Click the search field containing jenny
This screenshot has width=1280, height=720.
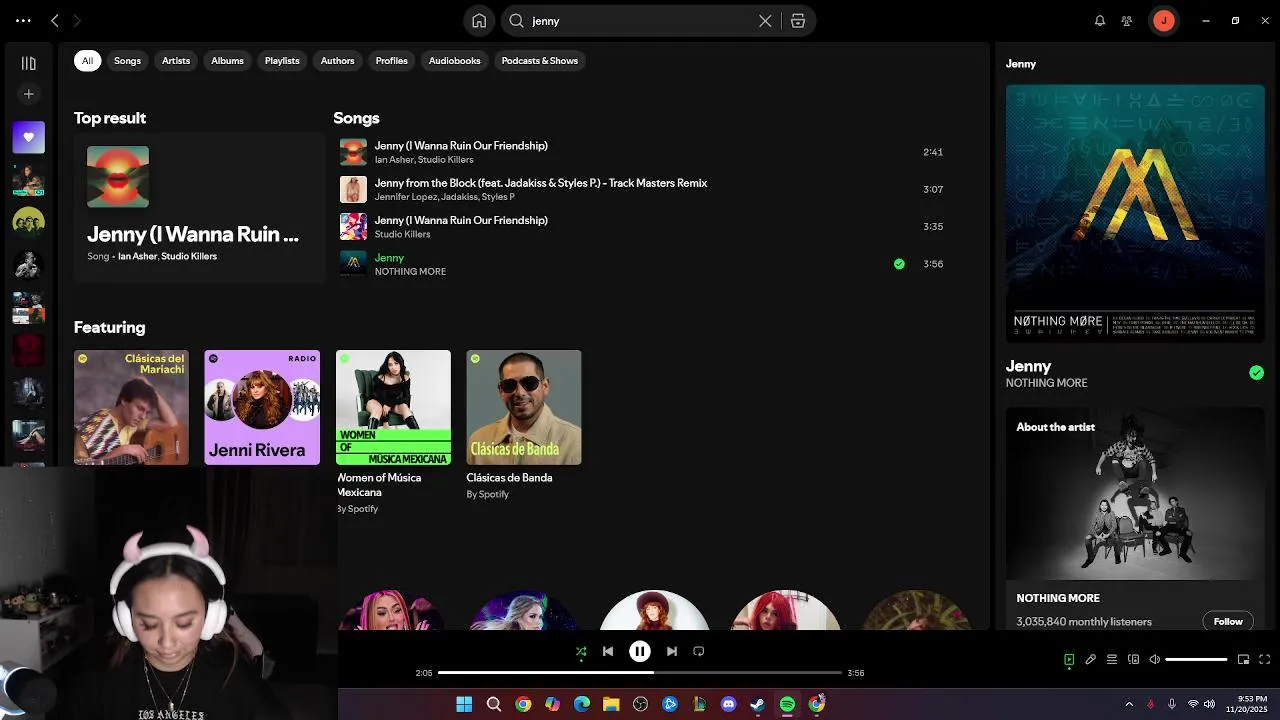640,21
